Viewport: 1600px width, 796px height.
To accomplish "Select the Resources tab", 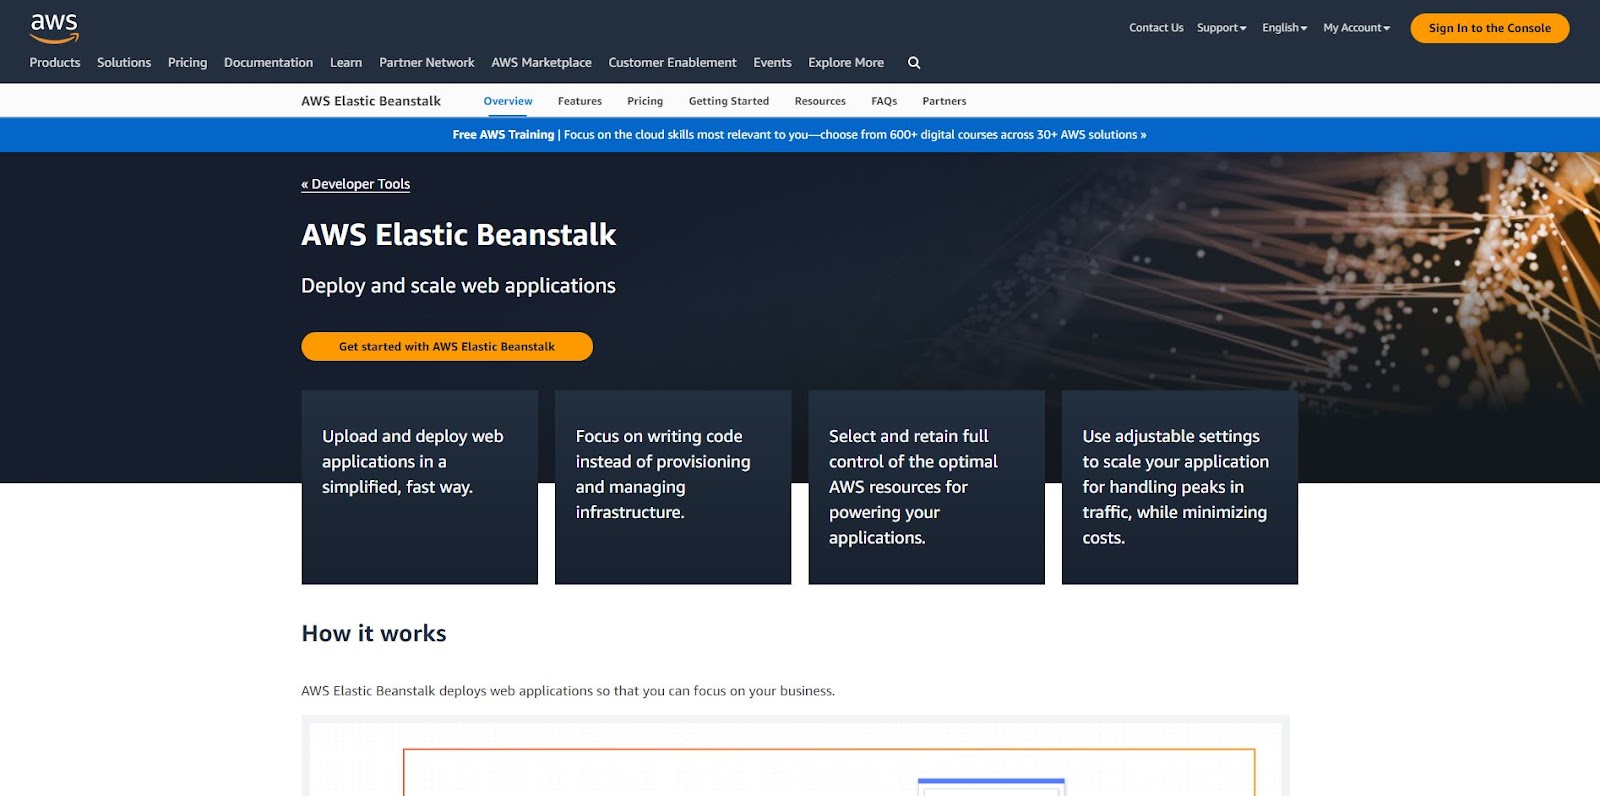I will (820, 101).
